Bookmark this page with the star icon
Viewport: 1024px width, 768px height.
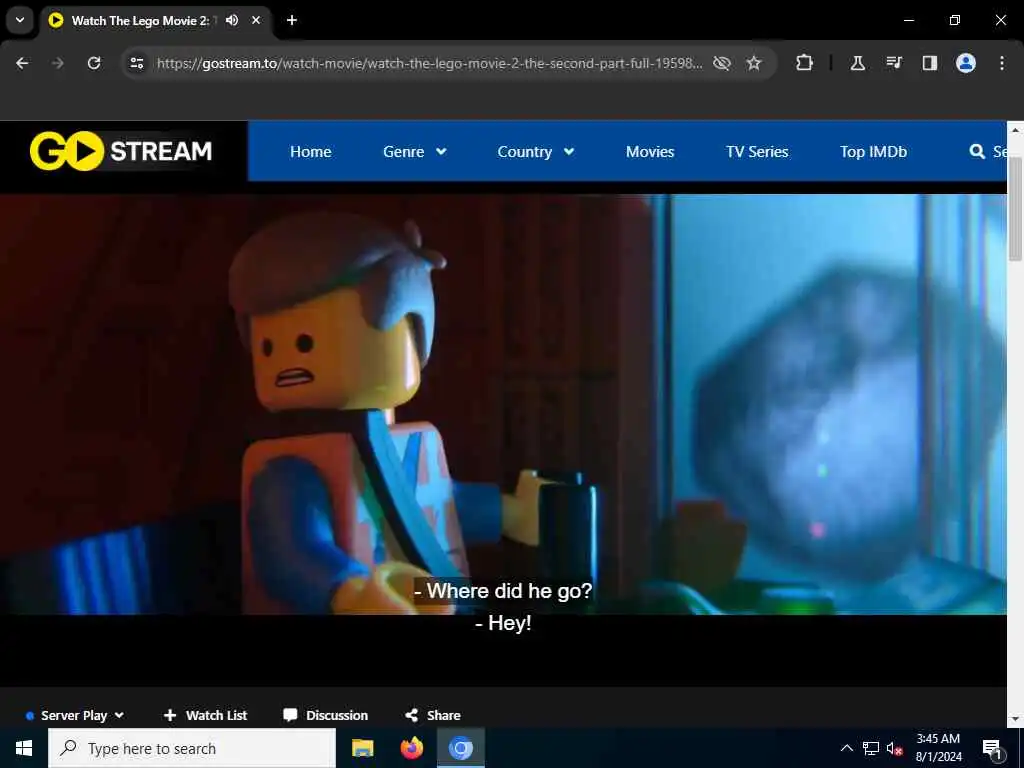coord(754,63)
